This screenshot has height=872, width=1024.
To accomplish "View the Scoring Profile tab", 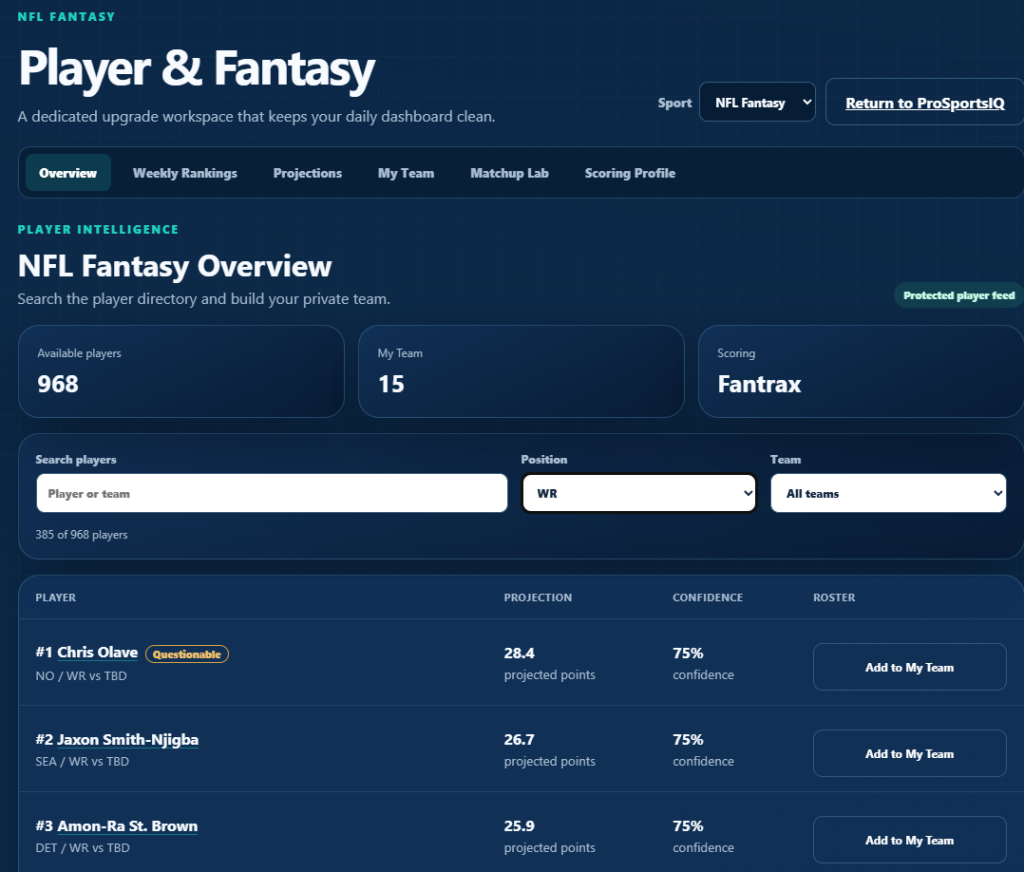I will click(x=630, y=173).
